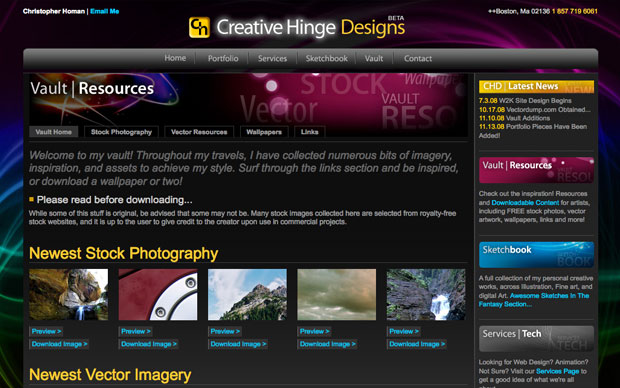
Task: Preview the rocky waterfall image
Action: pyautogui.click(x=404, y=331)
